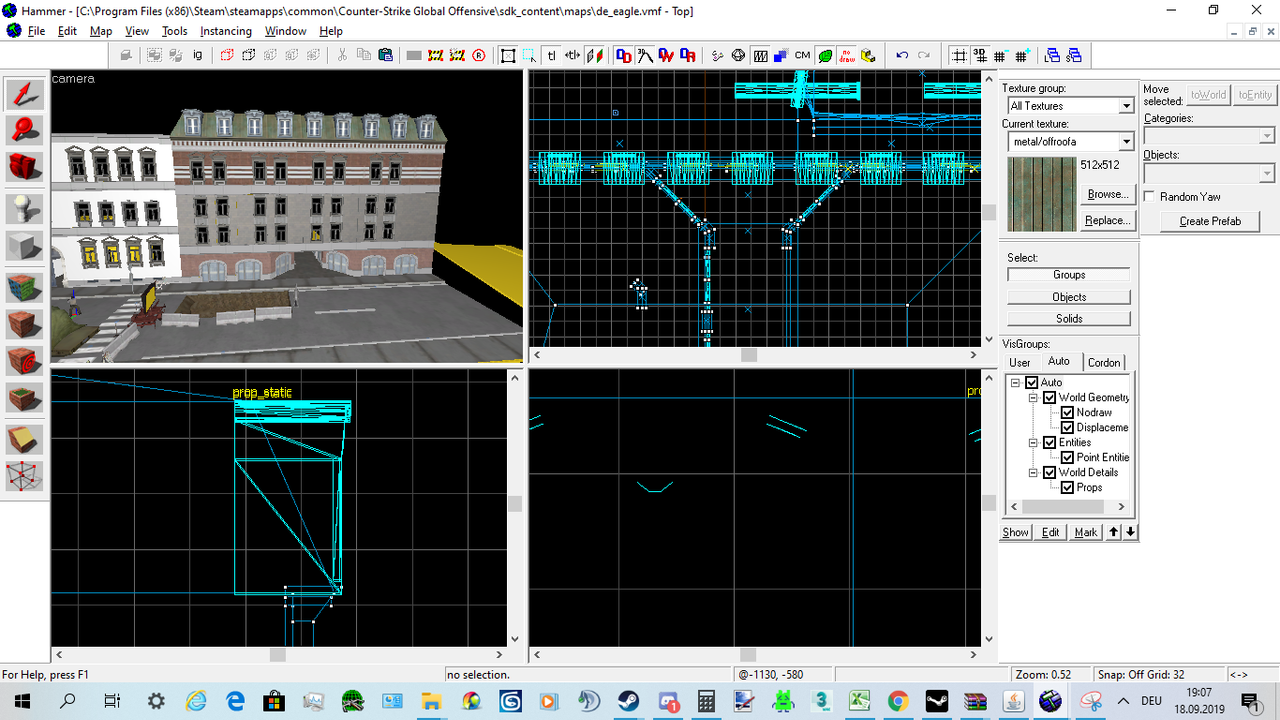Activate the Clipping tool
Image resolution: width=1280 pixels, height=720 pixels.
point(25,439)
